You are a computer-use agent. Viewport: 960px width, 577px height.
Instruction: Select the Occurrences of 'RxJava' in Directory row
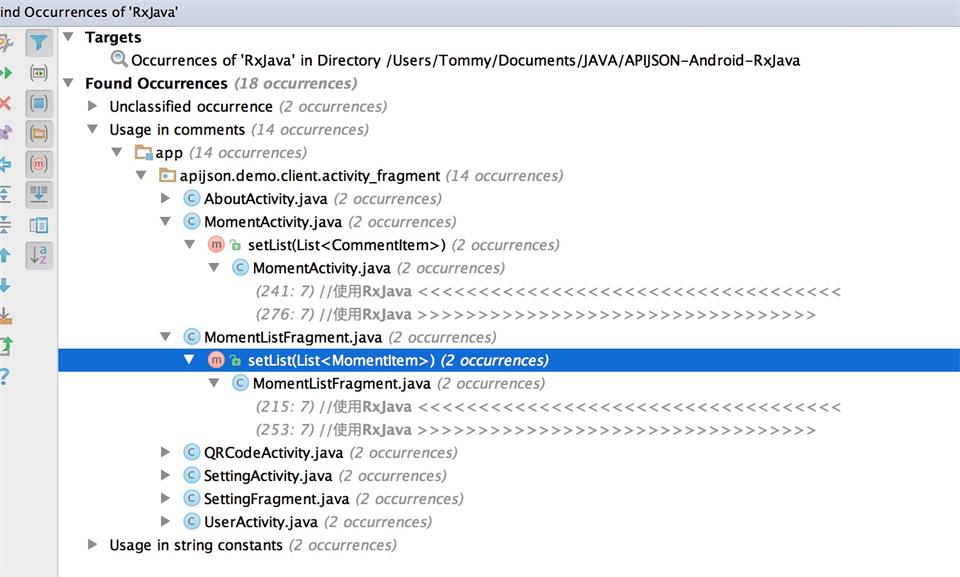tap(465, 60)
